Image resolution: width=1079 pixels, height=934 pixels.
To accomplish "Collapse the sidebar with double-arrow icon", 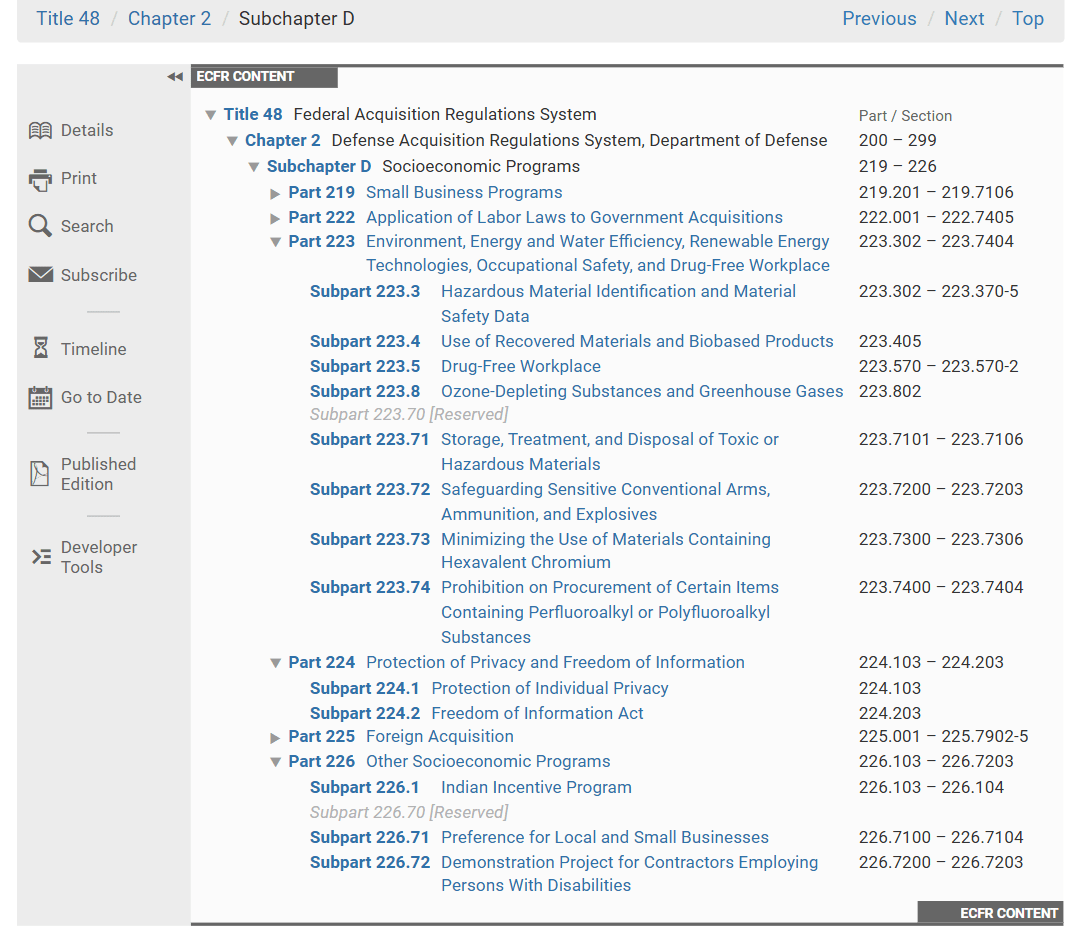I will click(175, 76).
